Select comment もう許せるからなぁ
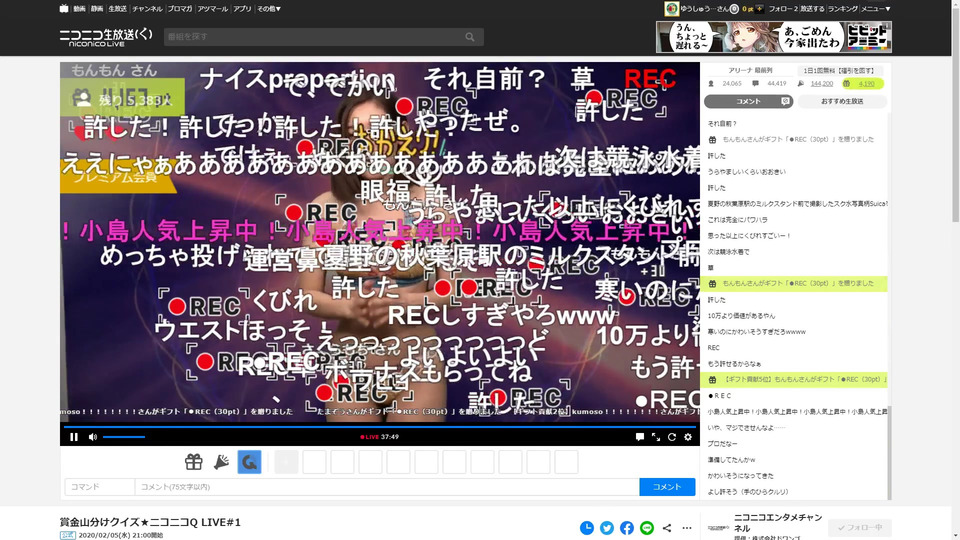This screenshot has width=960, height=540. [x=734, y=364]
